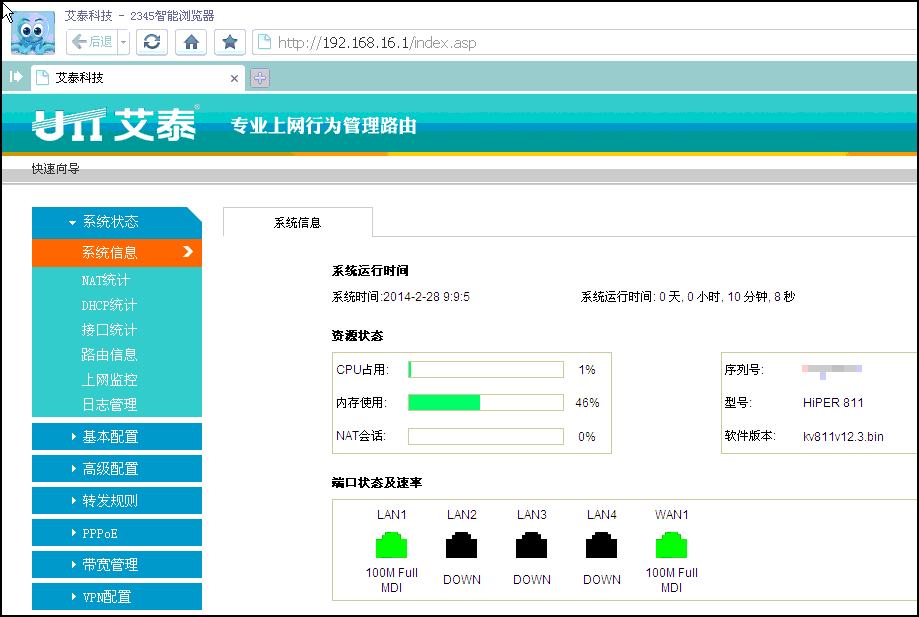Screen dimensions: 919x617
Task: Click the 内存使用 progress bar
Action: point(486,403)
